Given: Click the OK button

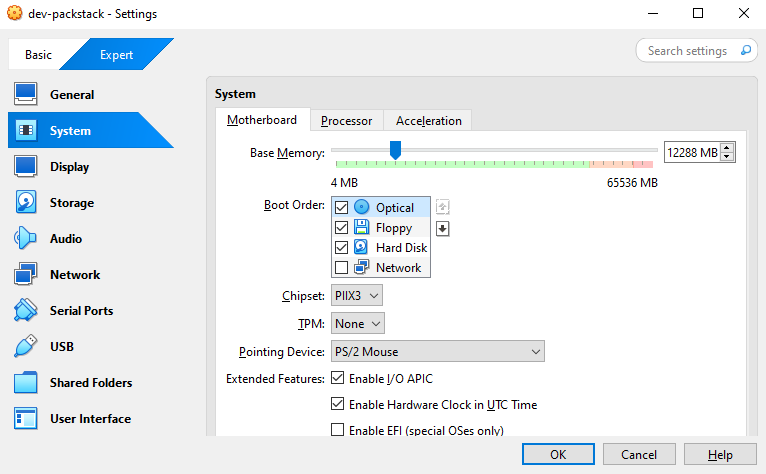Looking at the screenshot, I should click(x=558, y=455).
